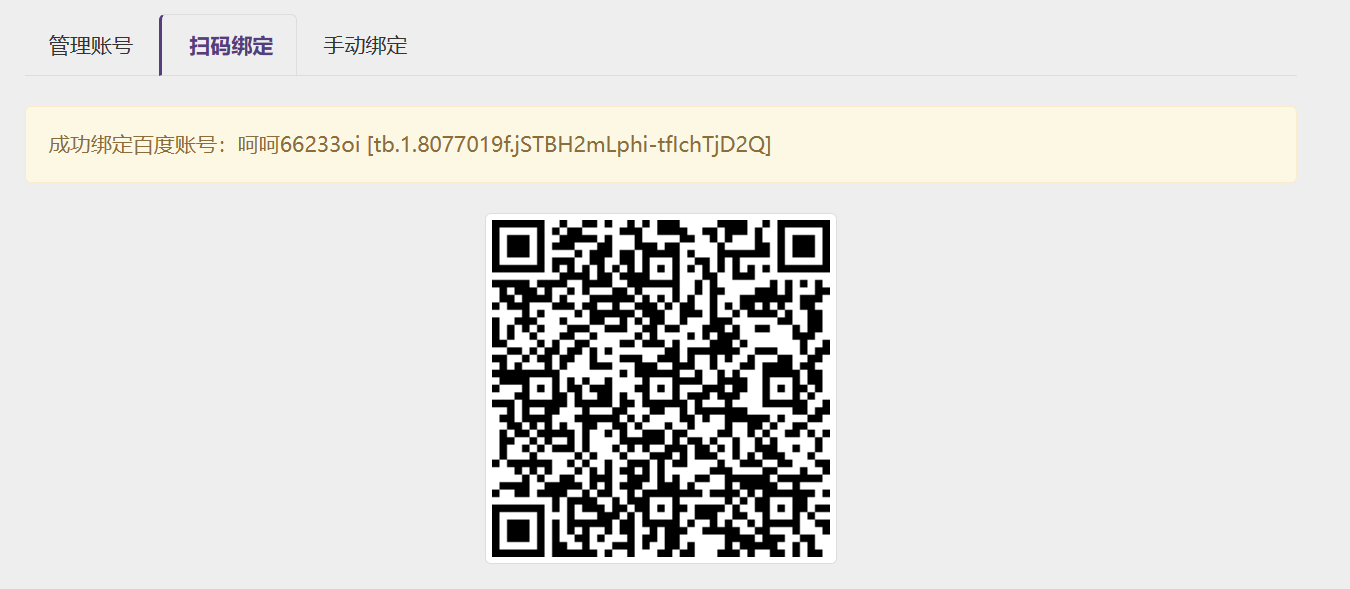Screen dimensions: 1350x589
Task: Click the purple edge of the active tab
Action: click(160, 46)
